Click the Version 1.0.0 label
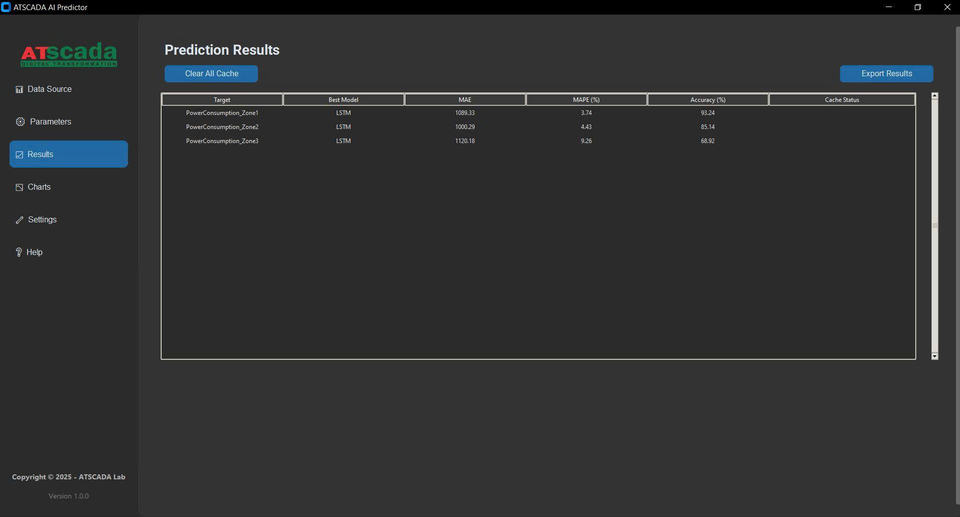 [x=69, y=496]
